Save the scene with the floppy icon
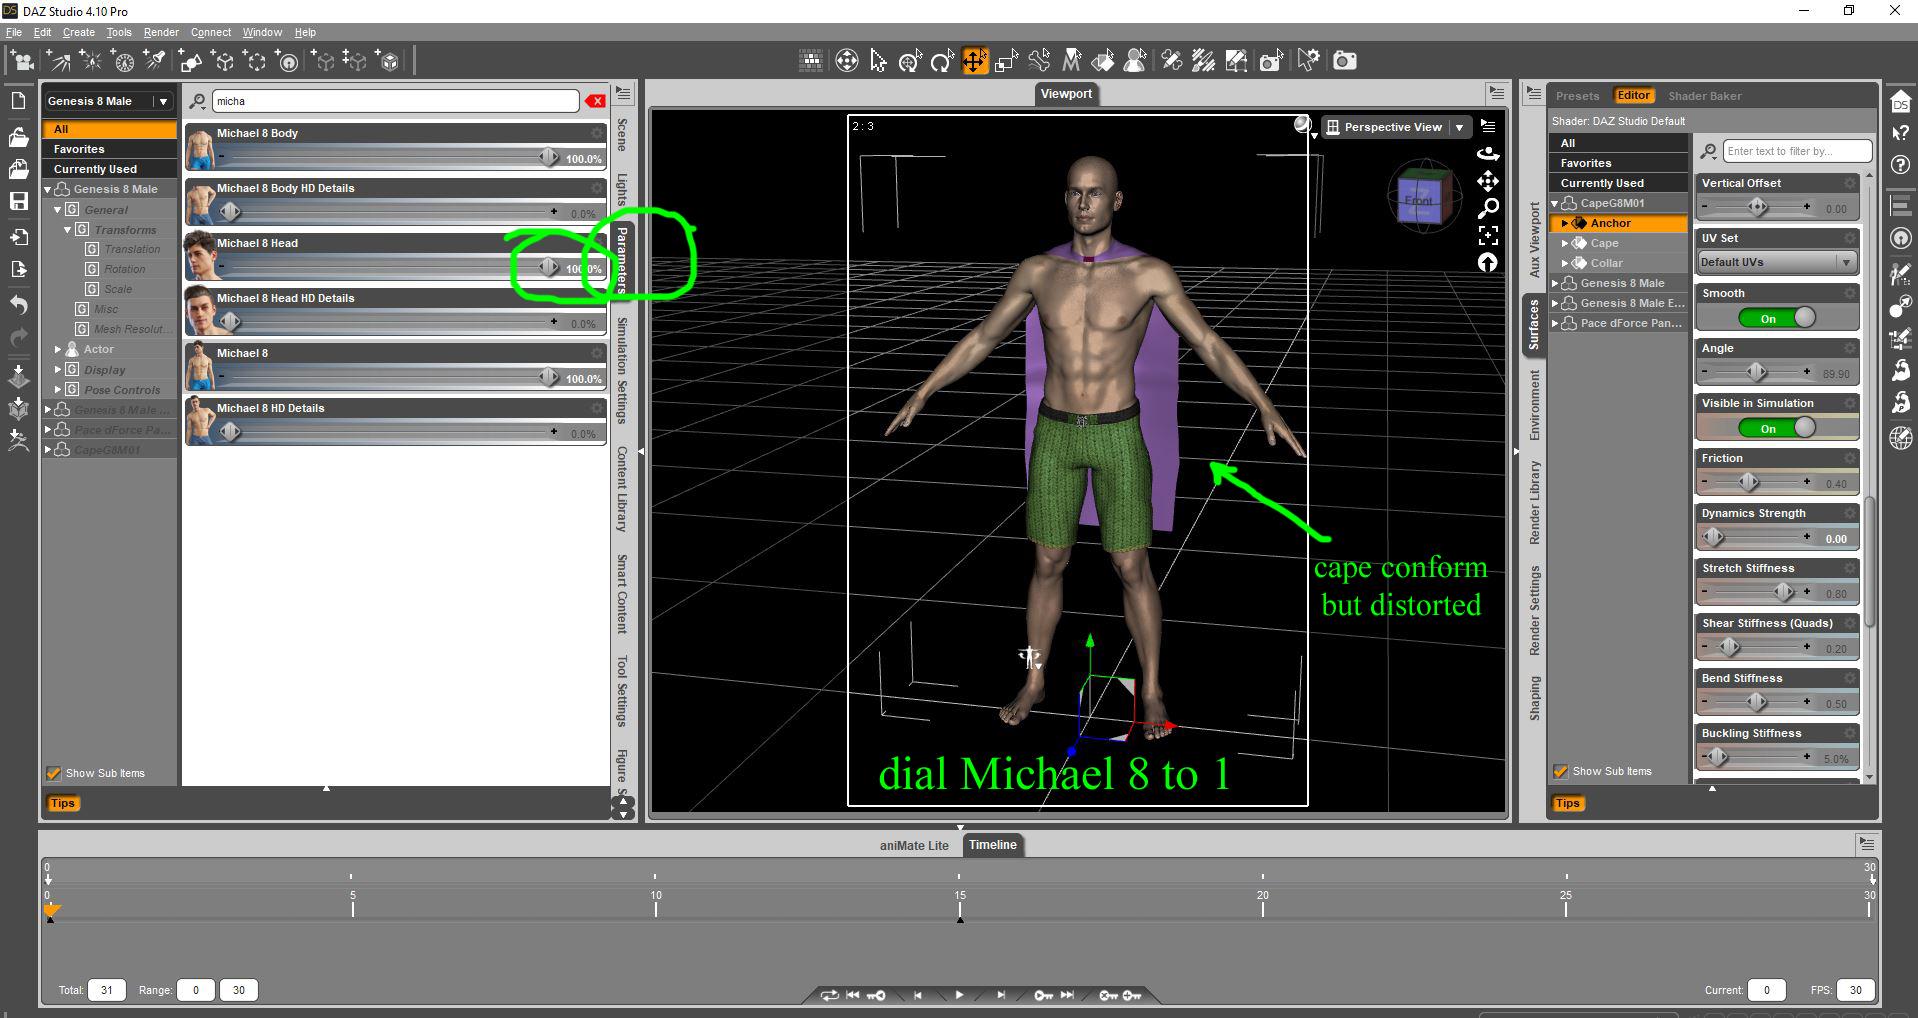Screen dimensions: 1918x1018 pyautogui.click(x=18, y=201)
